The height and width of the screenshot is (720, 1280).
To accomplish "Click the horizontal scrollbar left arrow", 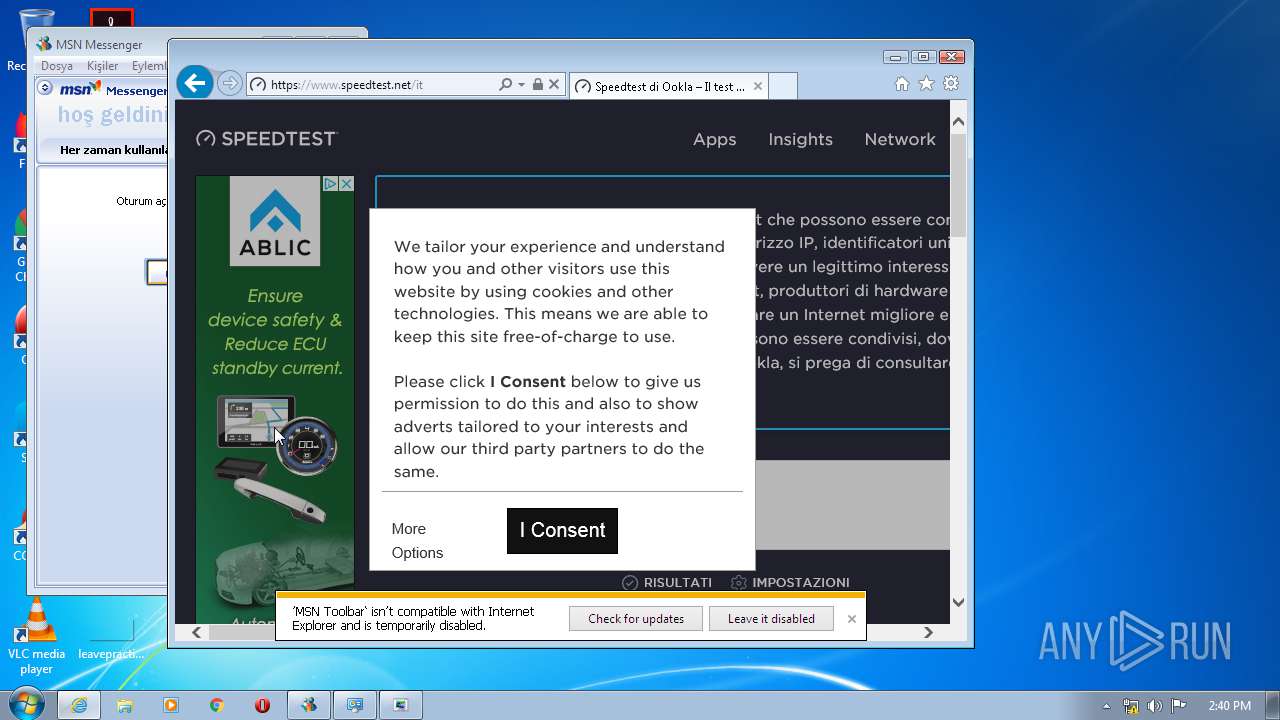I will (196, 632).
